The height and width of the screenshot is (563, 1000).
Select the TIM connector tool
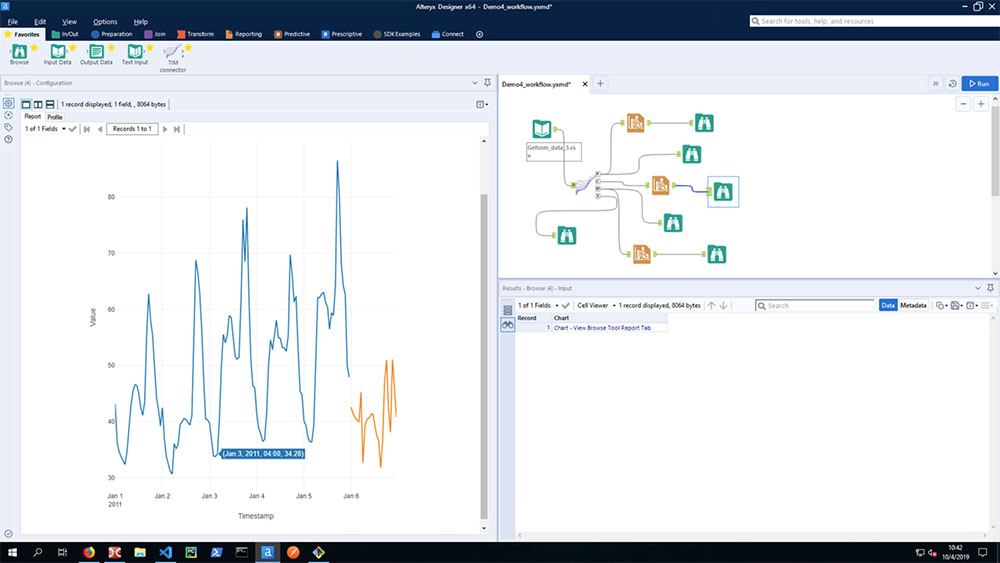[x=173, y=58]
